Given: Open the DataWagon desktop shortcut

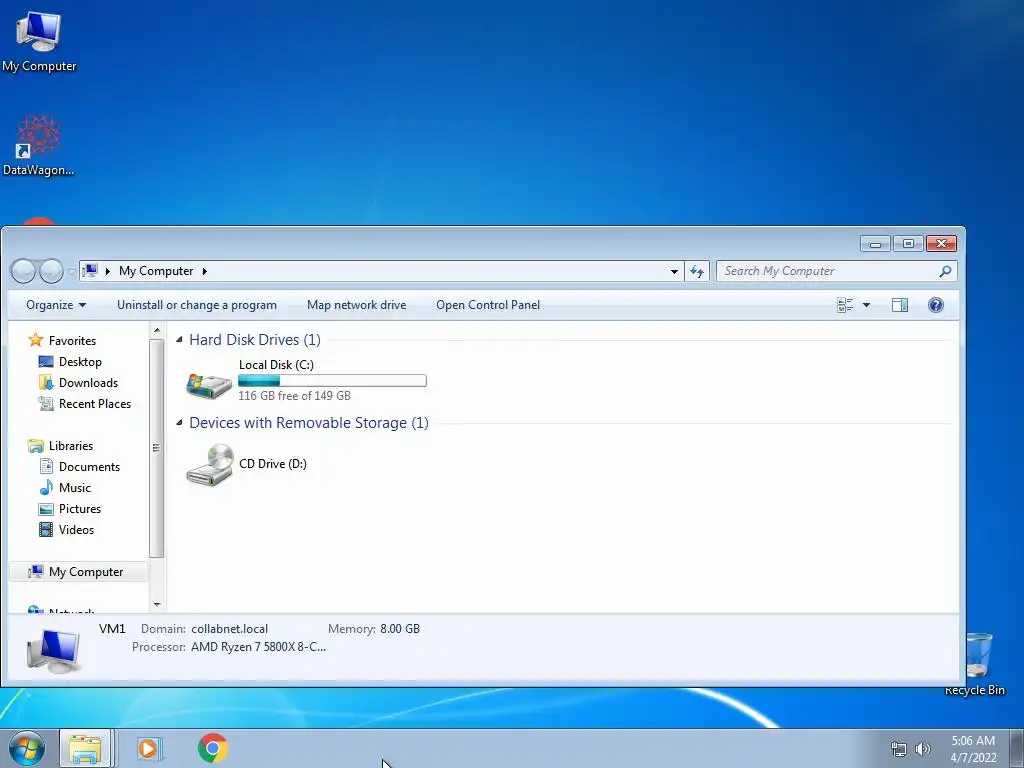Looking at the screenshot, I should pyautogui.click(x=39, y=145).
